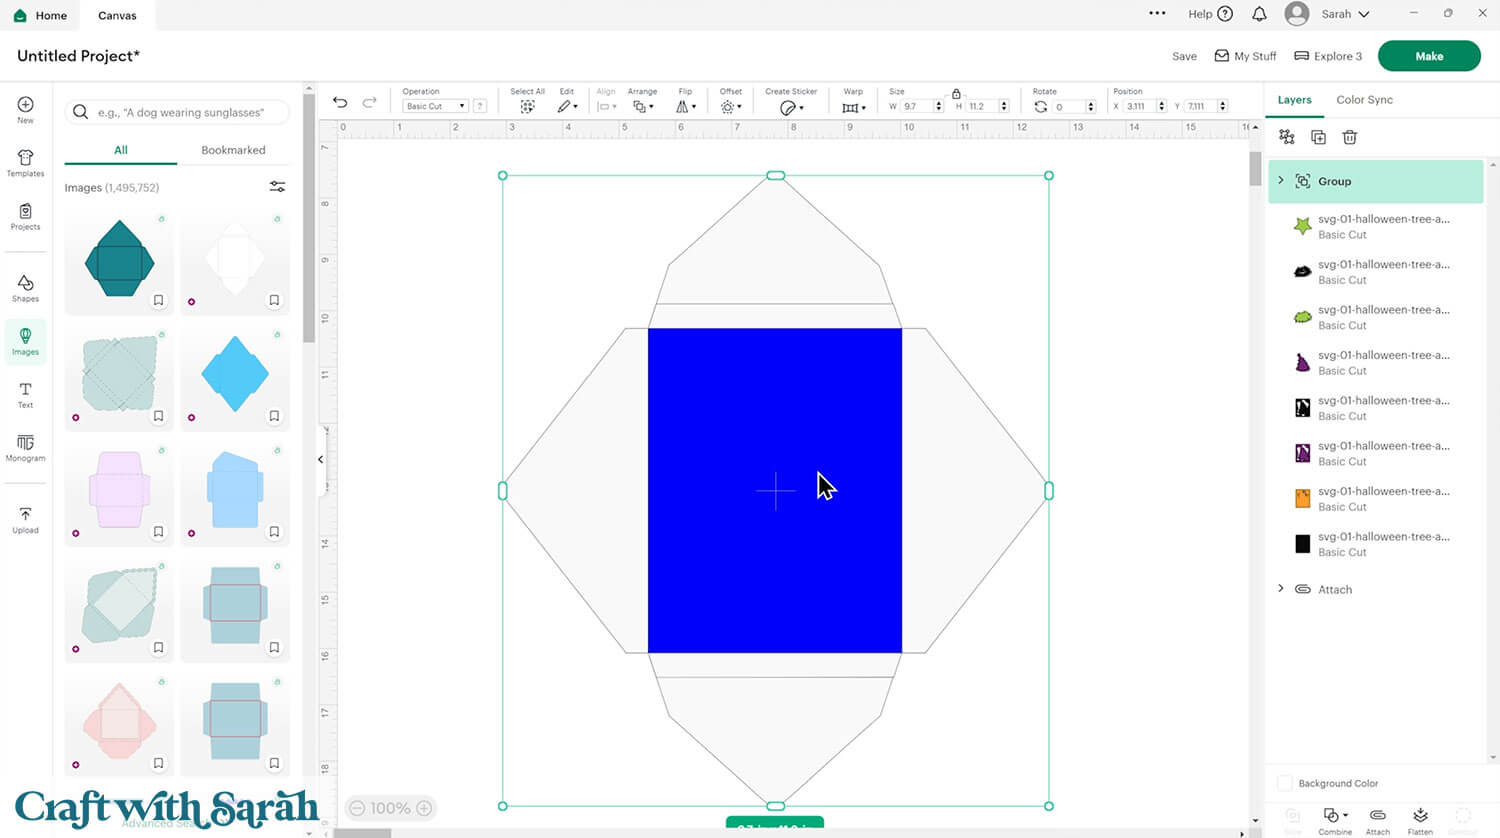Redo the last undone action
The height and width of the screenshot is (838, 1500).
click(369, 102)
